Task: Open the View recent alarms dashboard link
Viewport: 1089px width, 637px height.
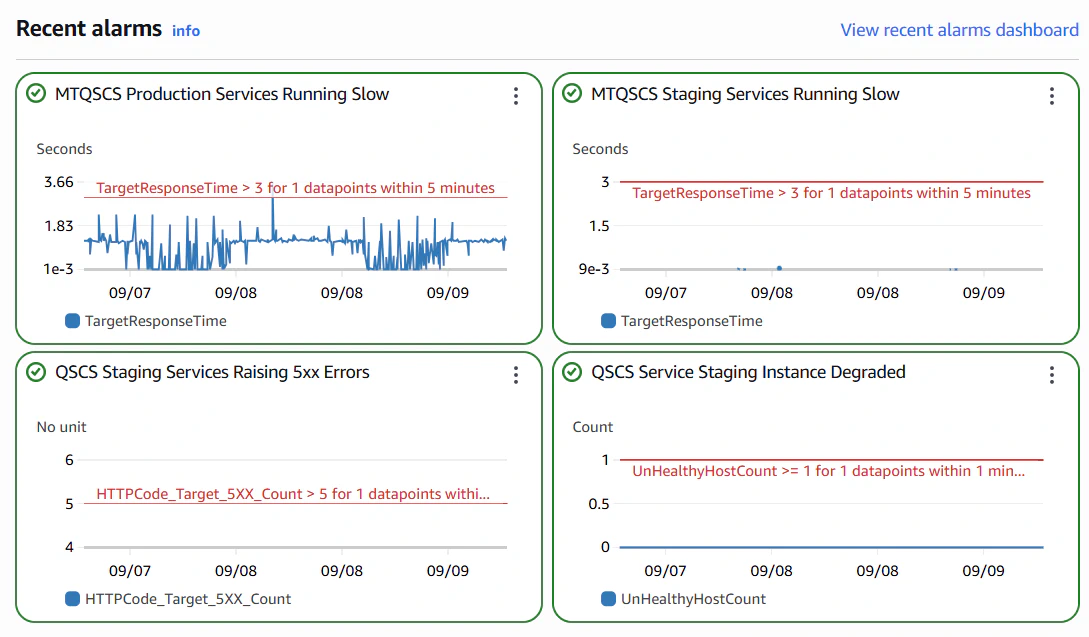Action: click(959, 30)
